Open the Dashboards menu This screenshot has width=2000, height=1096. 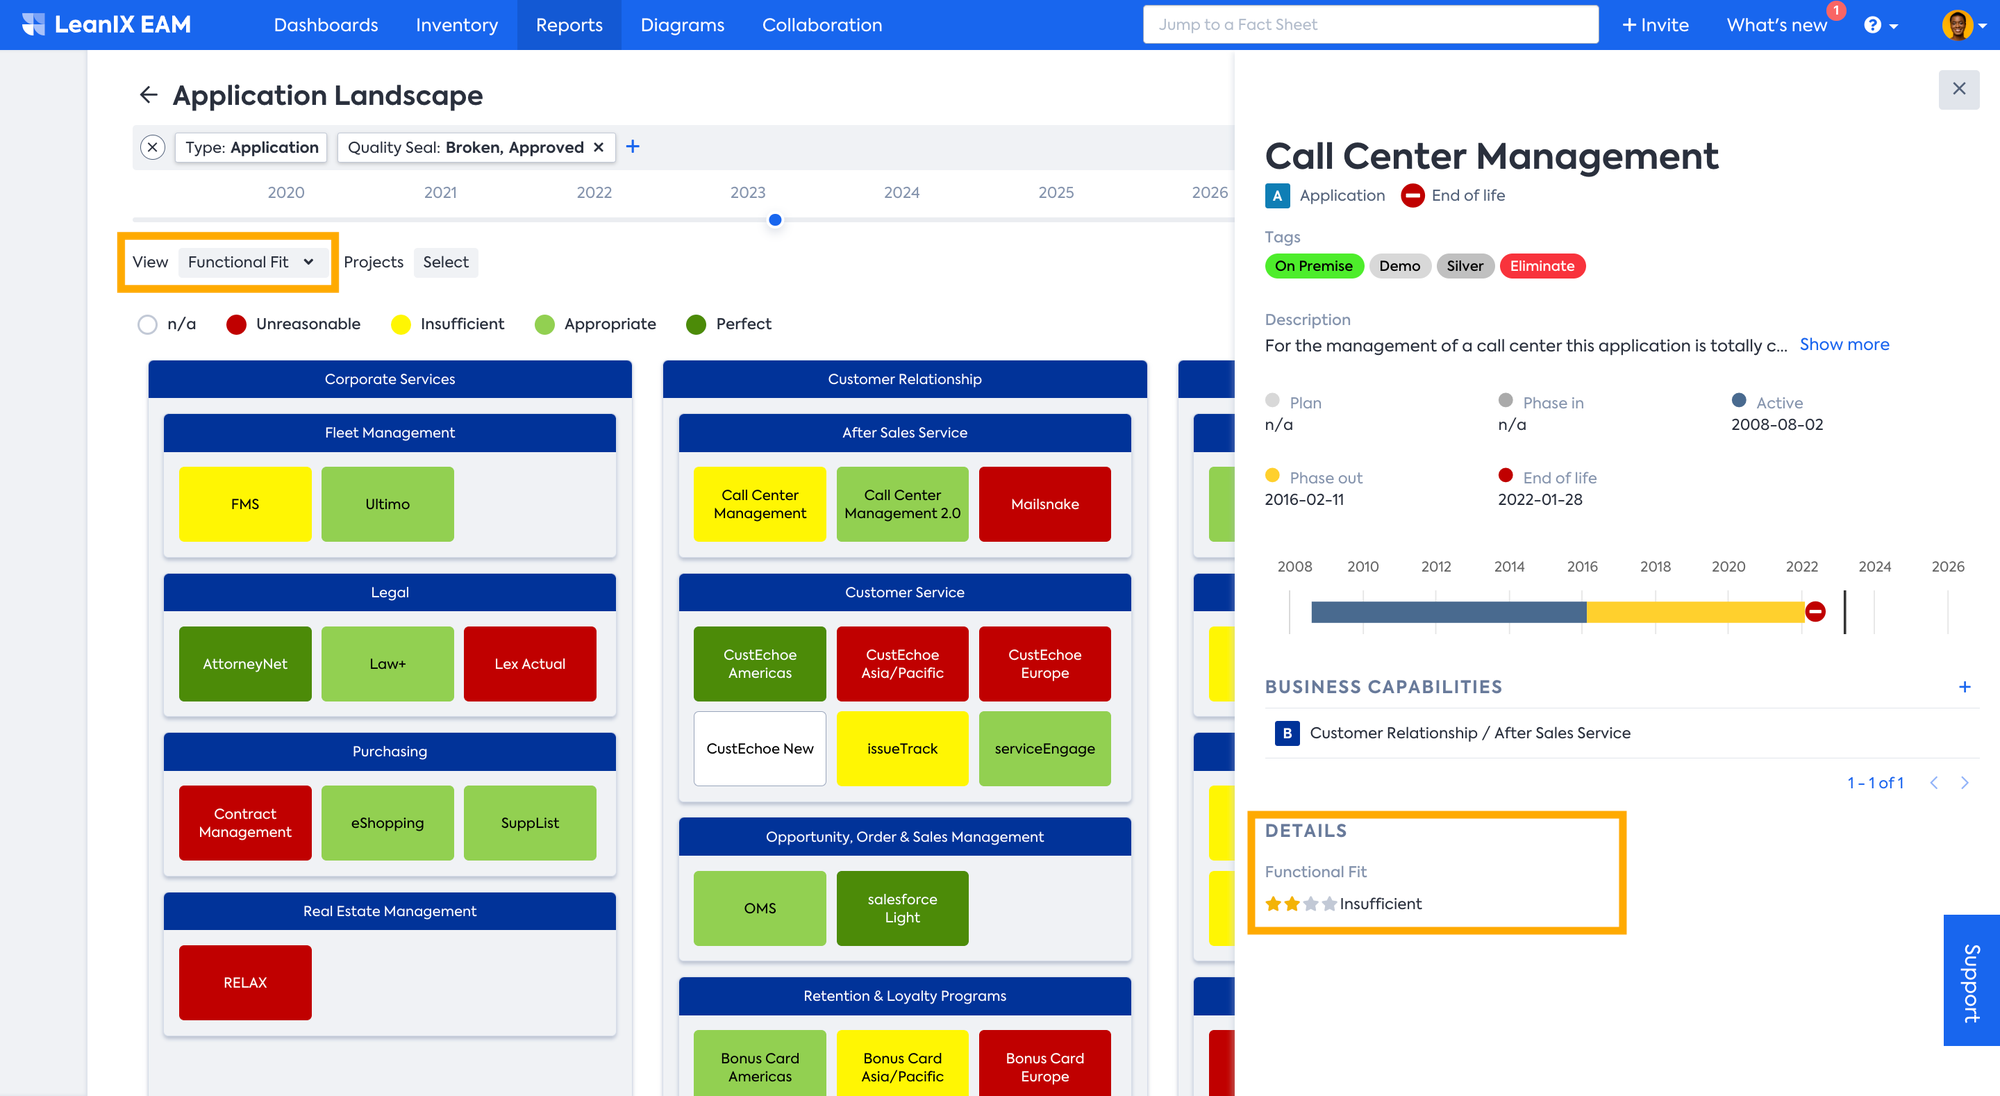[x=326, y=25]
